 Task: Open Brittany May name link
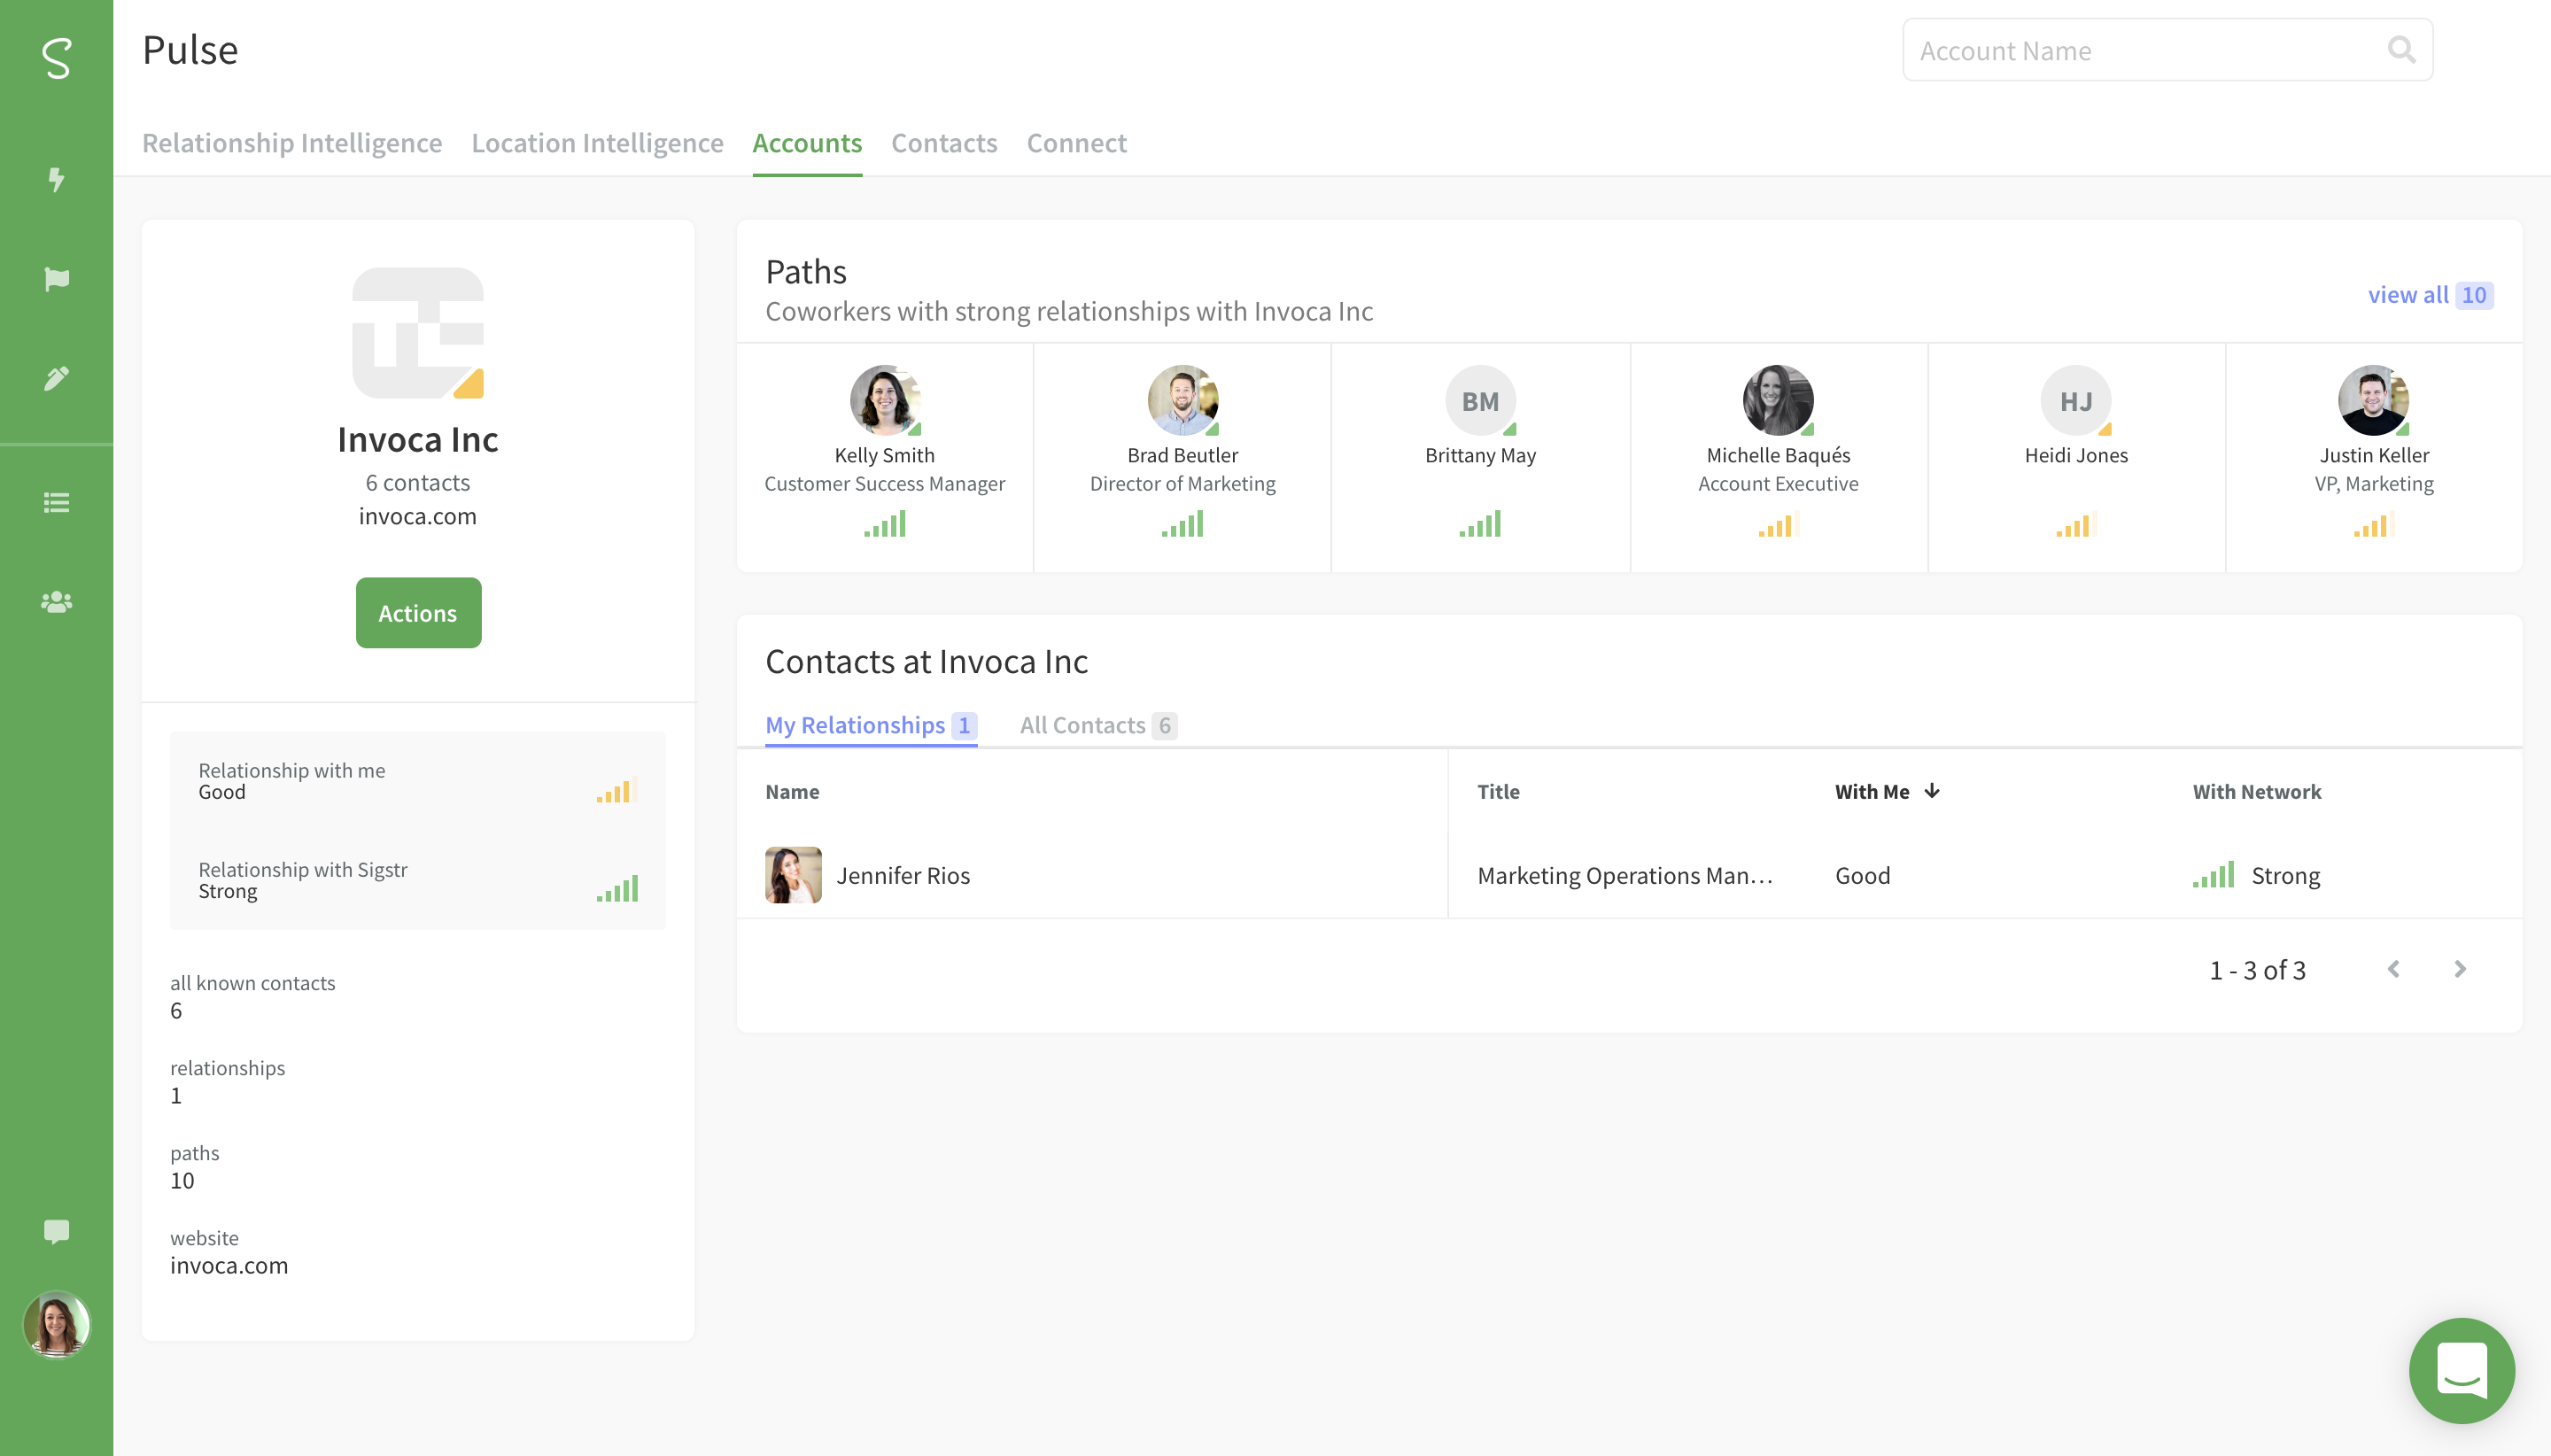1480,455
